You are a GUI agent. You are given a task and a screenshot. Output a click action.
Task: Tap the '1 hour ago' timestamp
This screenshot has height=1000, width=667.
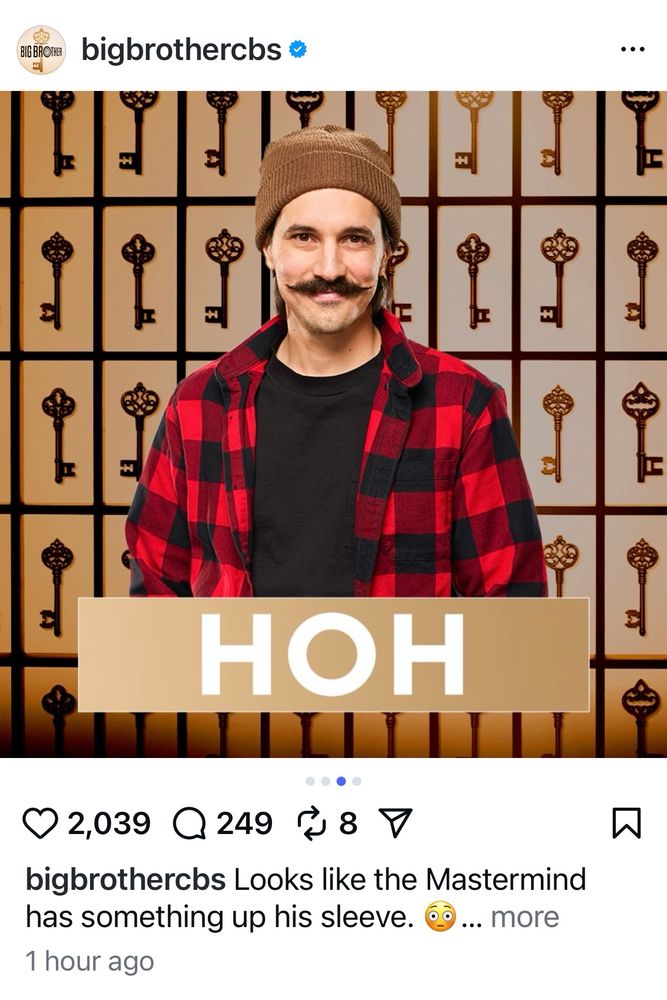[90, 961]
